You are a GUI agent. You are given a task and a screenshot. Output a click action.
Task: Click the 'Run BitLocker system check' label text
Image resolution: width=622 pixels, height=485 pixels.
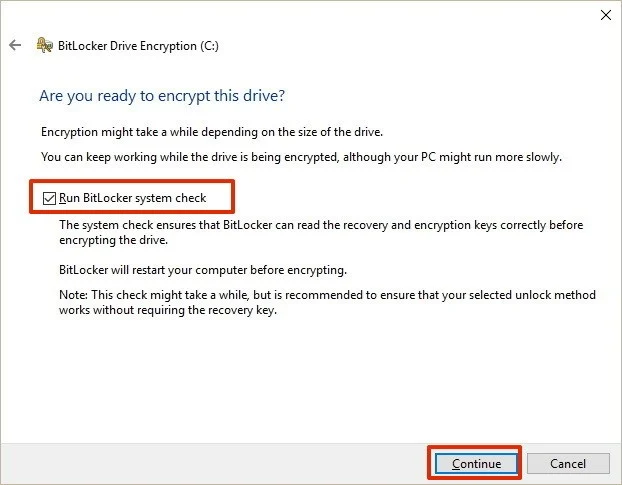pos(132,198)
